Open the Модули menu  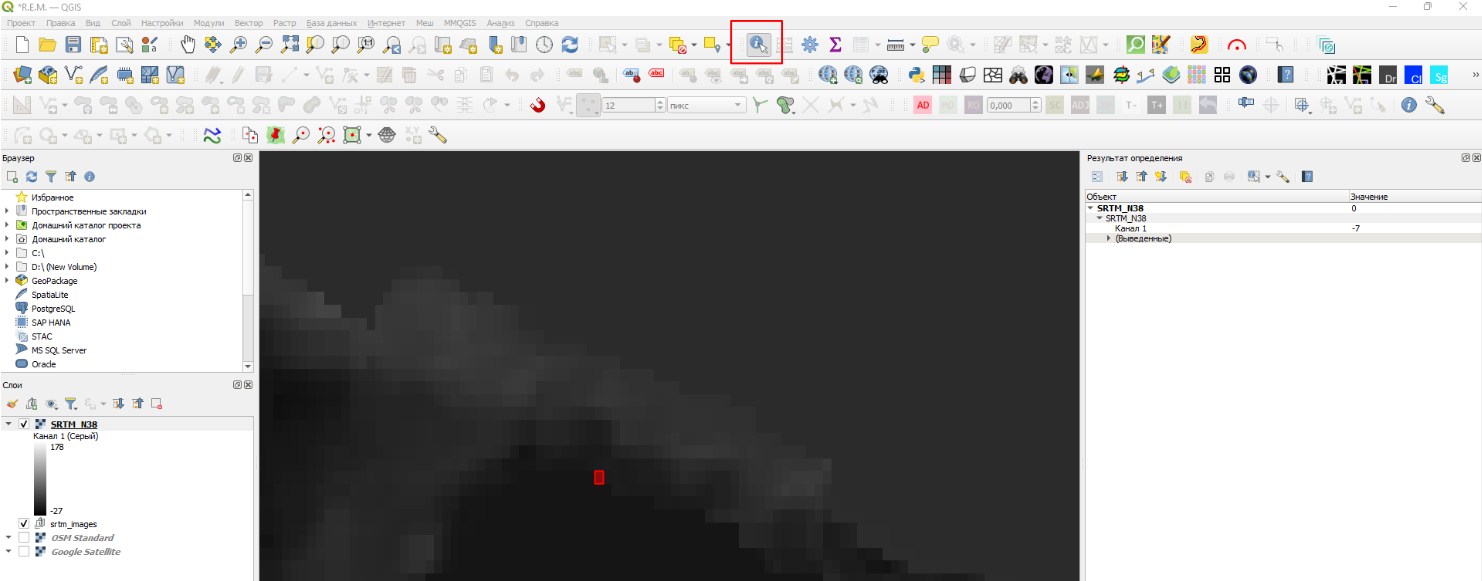pos(209,22)
